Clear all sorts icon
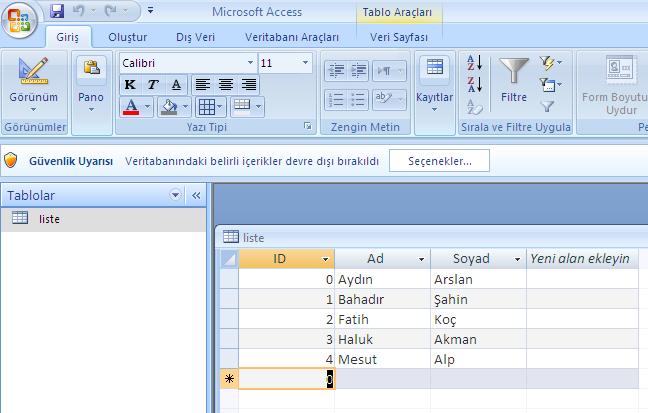The height and width of the screenshot is (413, 648). coord(474,107)
